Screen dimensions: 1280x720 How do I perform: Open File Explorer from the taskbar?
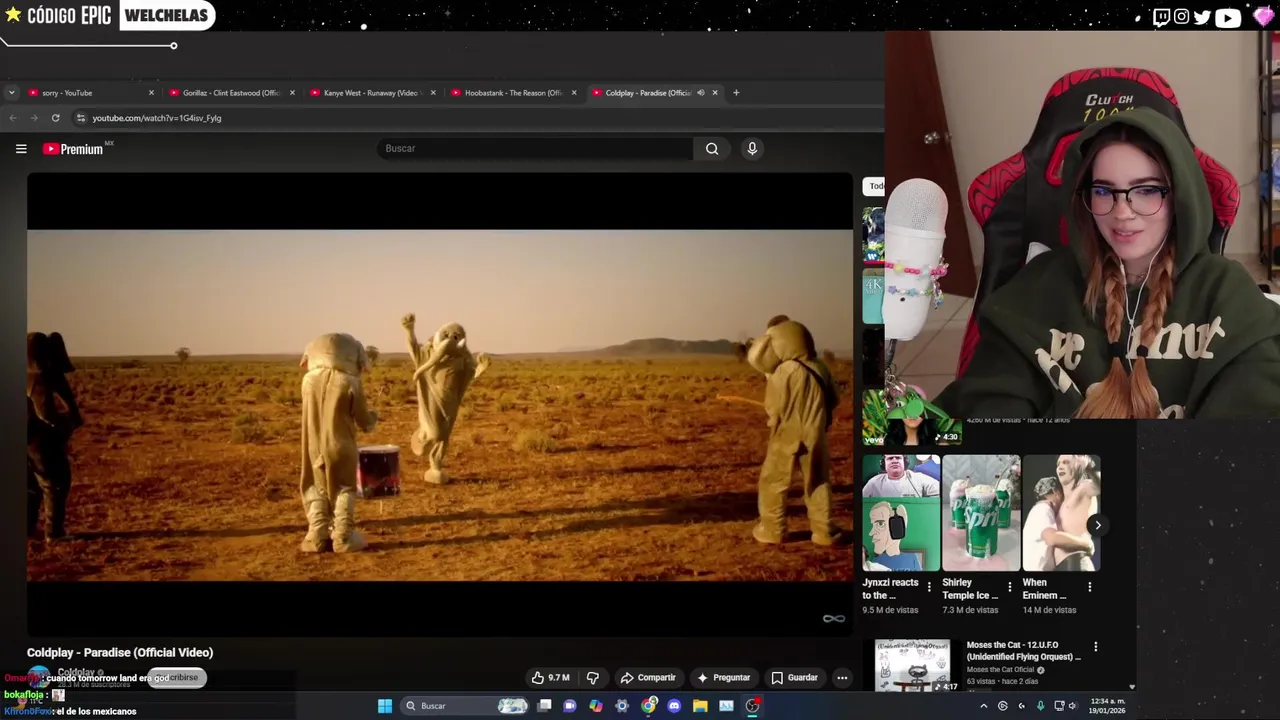[x=700, y=706]
